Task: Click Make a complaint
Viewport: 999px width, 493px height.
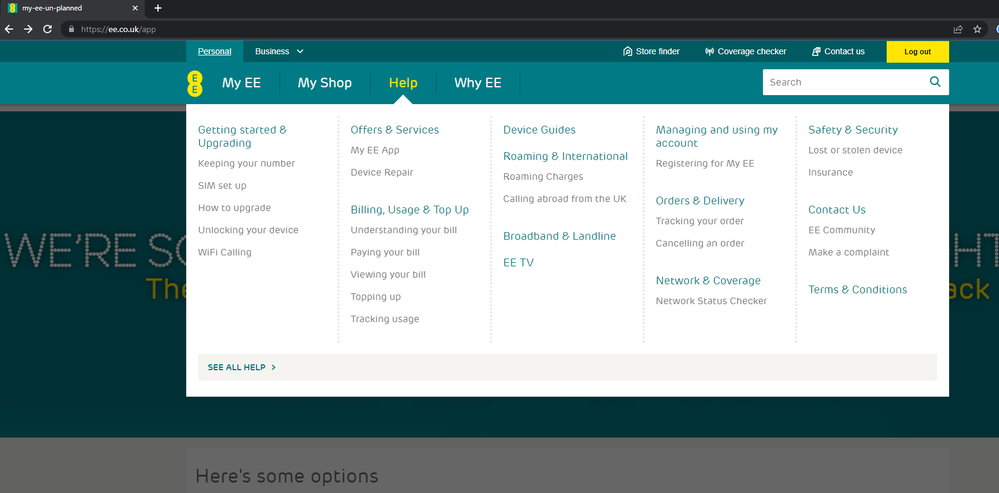Action: tap(849, 252)
